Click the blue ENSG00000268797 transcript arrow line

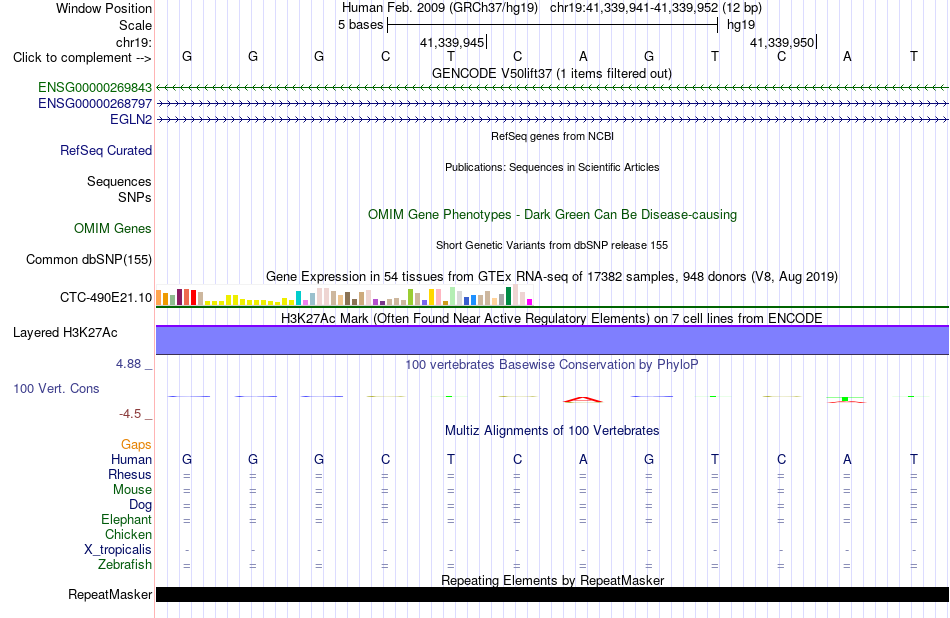click(x=552, y=104)
